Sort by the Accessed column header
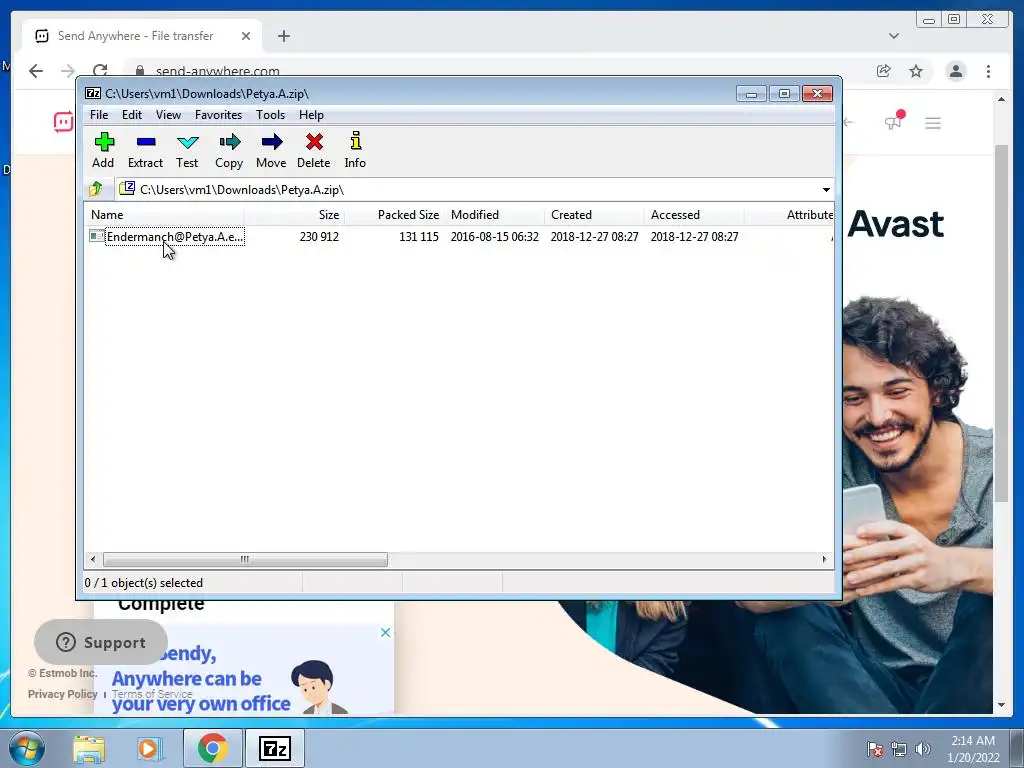Screen dimensions: 1024x768 (694, 215)
